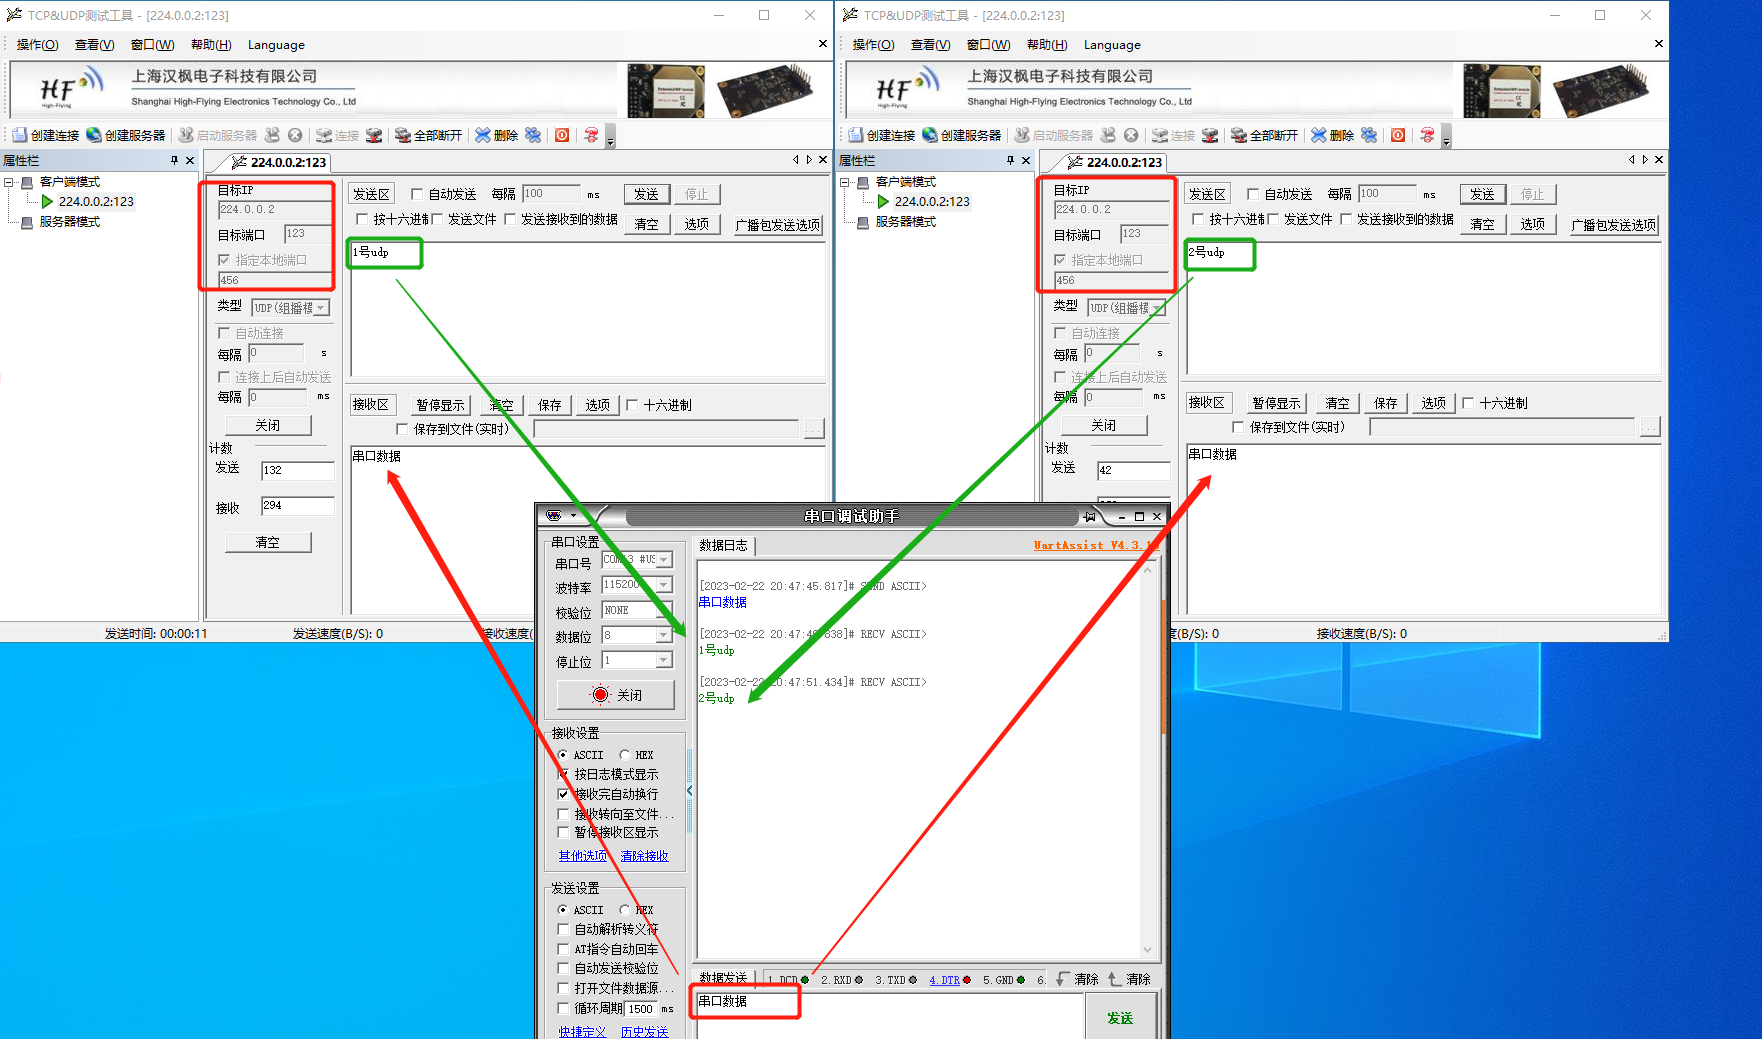Click delete-all icon right of 删除 in right window
This screenshot has width=1762, height=1039.
coord(1369,135)
